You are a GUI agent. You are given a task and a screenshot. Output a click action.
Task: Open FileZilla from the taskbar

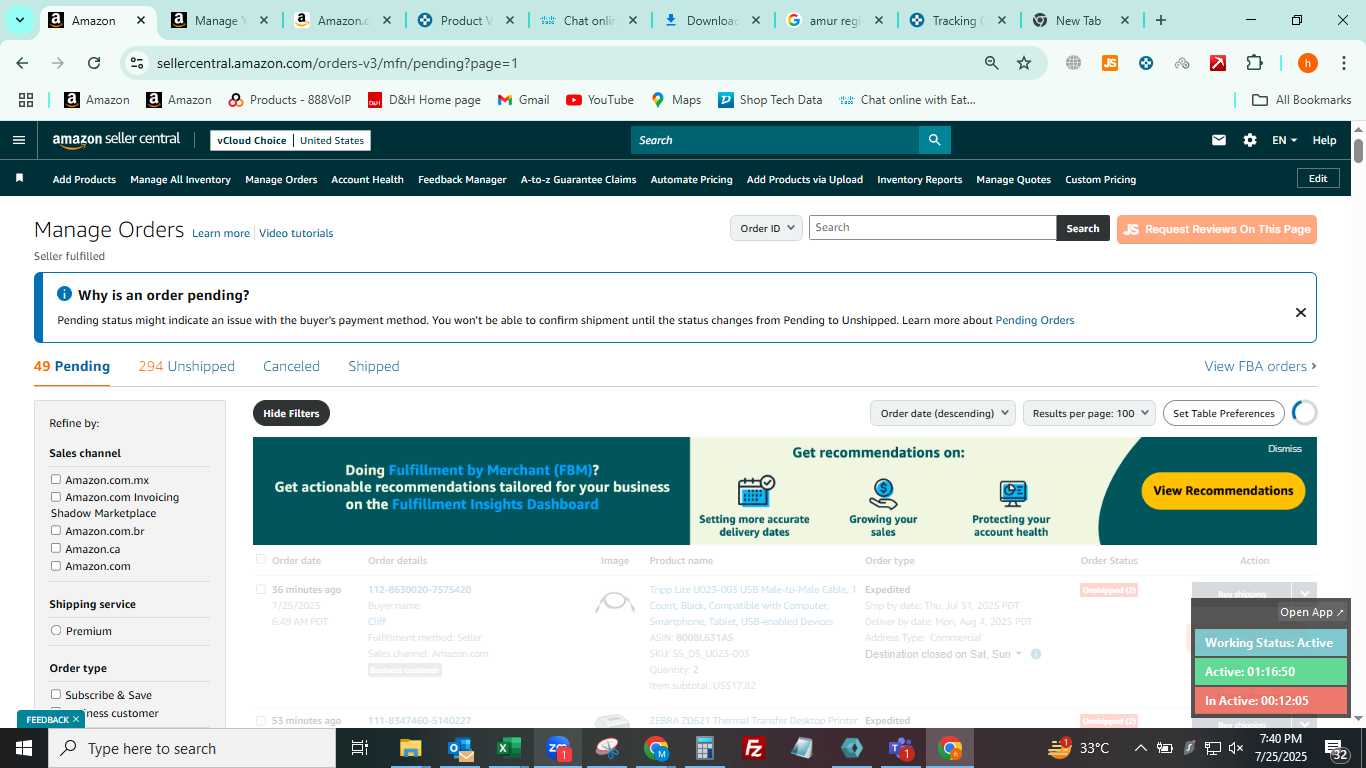(x=754, y=748)
